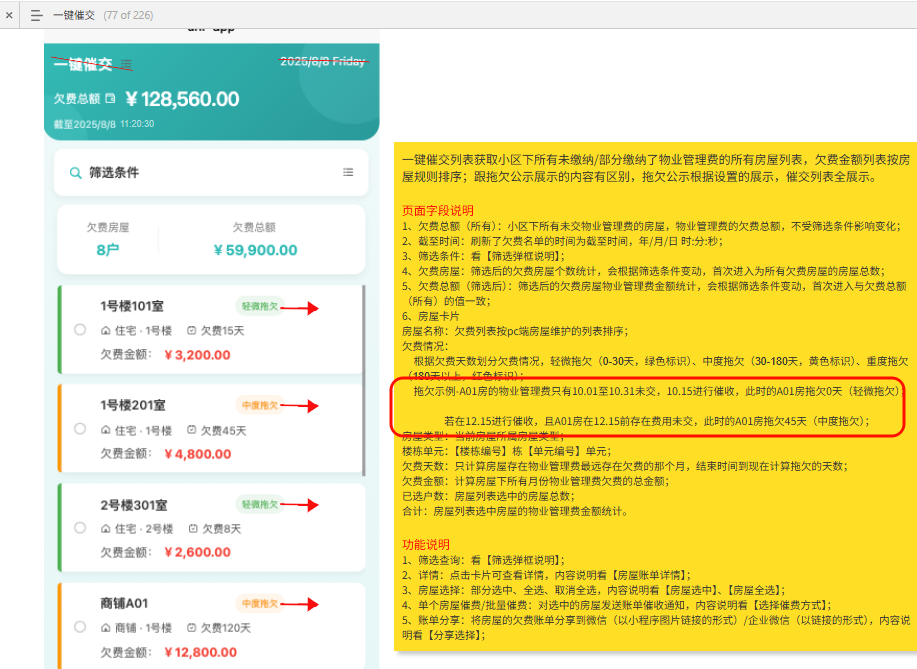Click the search magnifier icon in 筛选条件
This screenshot has height=669, width=917.
tap(75, 173)
